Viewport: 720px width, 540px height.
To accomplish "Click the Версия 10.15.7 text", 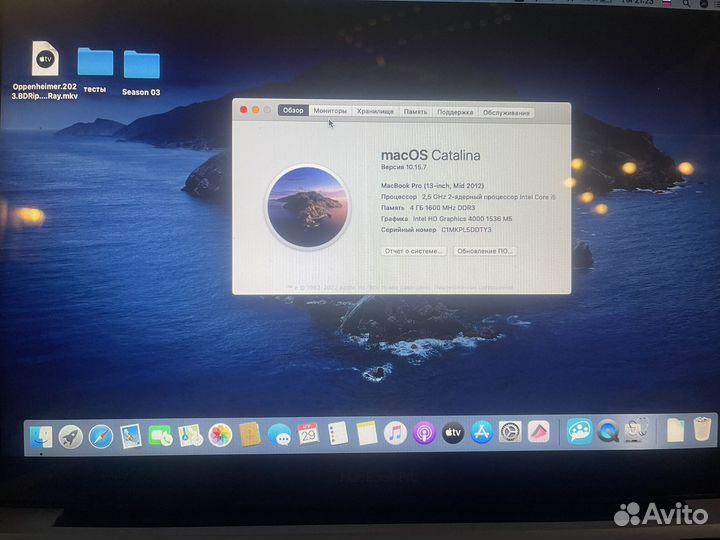I will click(x=404, y=167).
